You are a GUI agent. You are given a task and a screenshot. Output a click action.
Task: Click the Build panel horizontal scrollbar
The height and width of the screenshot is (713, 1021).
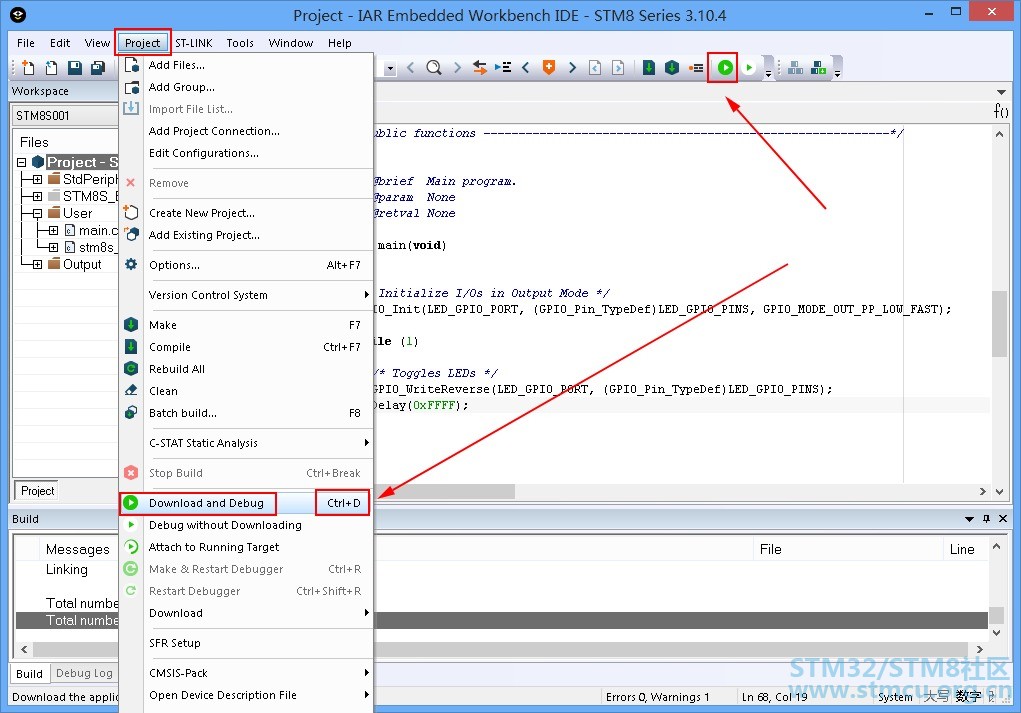coord(501,650)
